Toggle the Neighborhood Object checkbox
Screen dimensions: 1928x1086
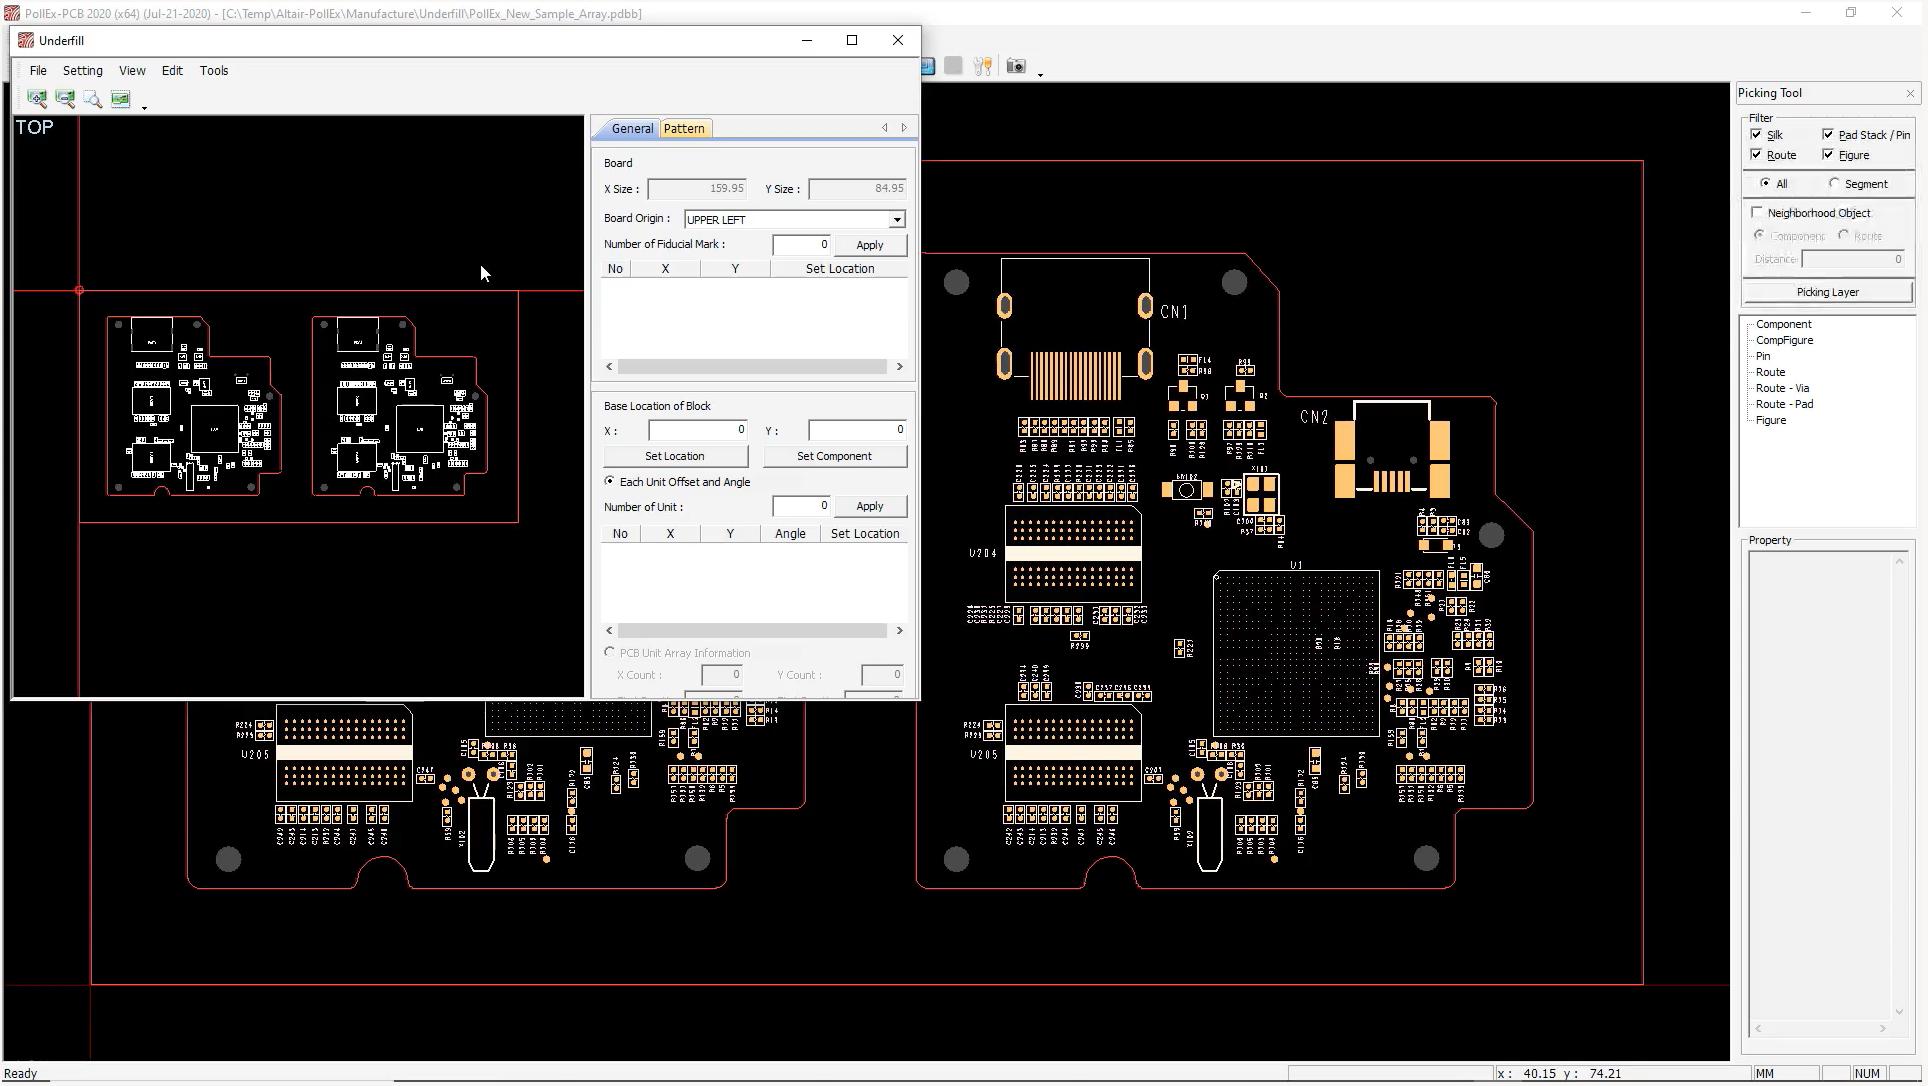pos(1757,212)
